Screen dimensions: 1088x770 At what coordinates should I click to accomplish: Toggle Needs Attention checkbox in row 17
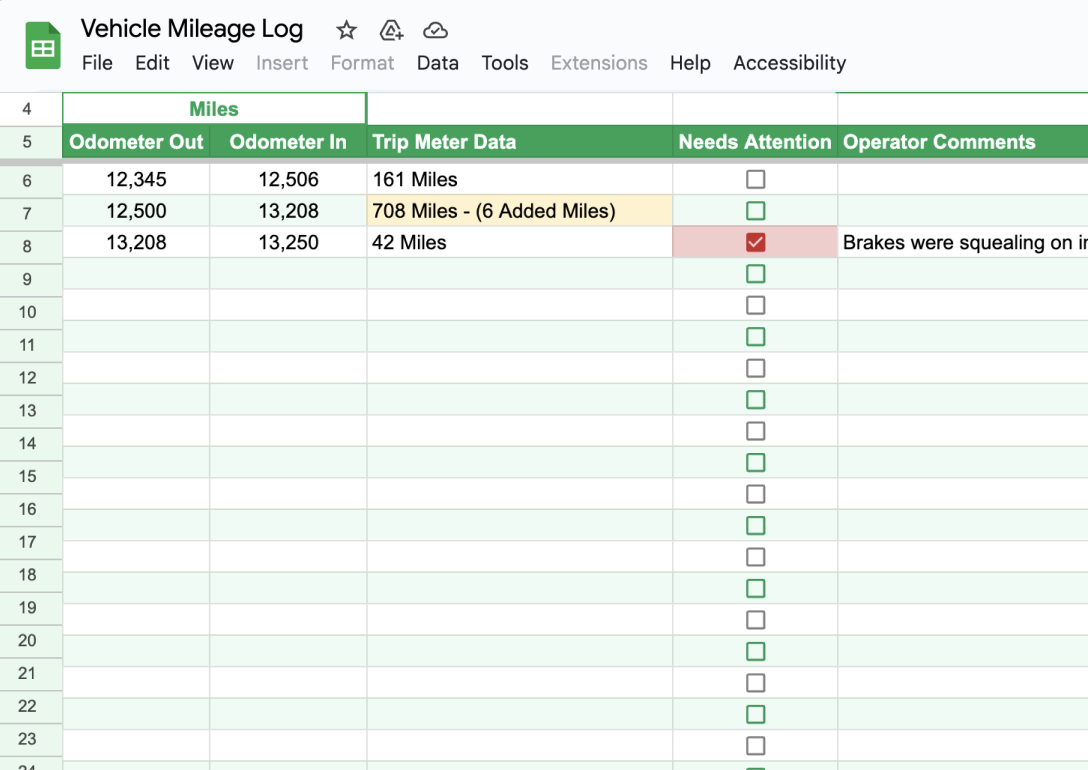click(756, 526)
